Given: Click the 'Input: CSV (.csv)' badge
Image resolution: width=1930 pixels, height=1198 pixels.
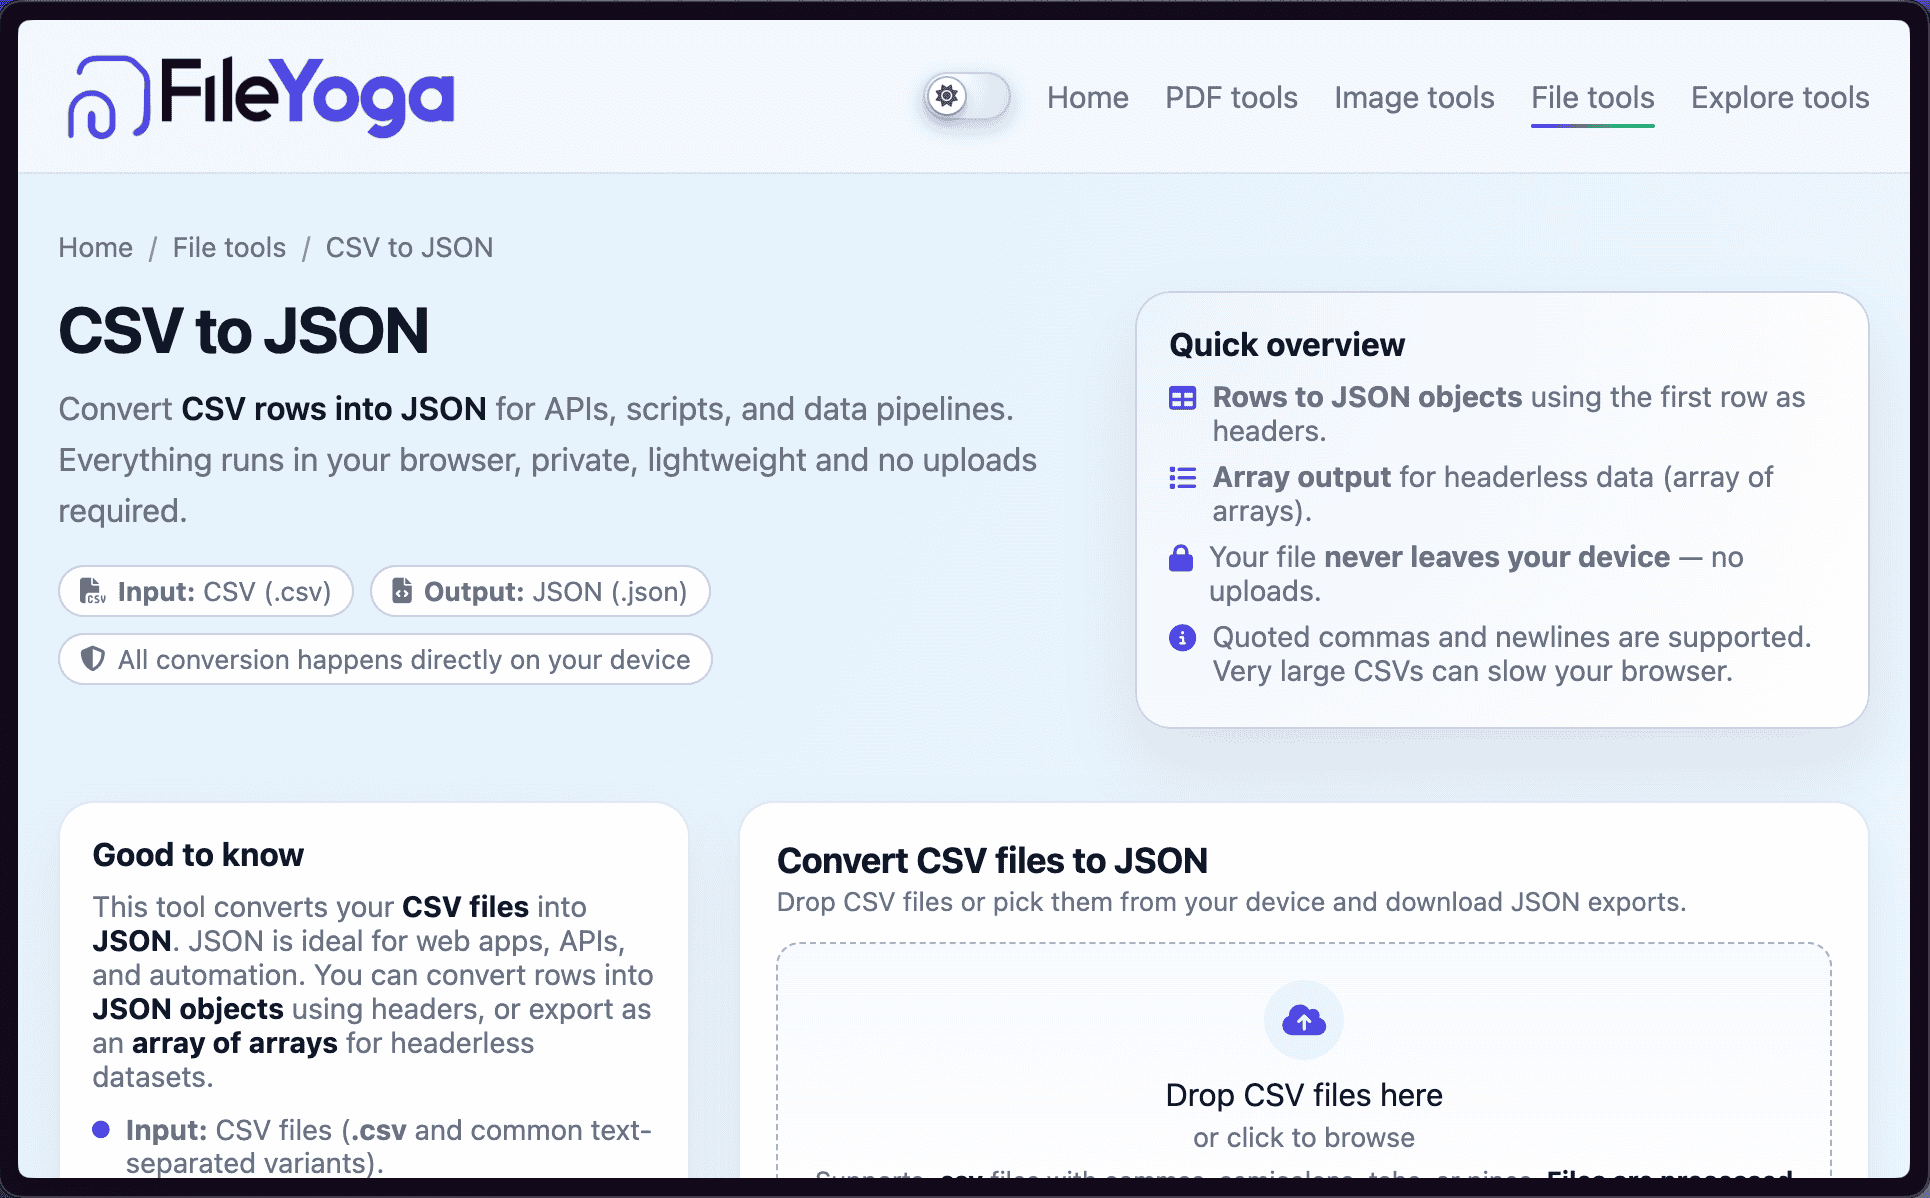Looking at the screenshot, I should (206, 591).
